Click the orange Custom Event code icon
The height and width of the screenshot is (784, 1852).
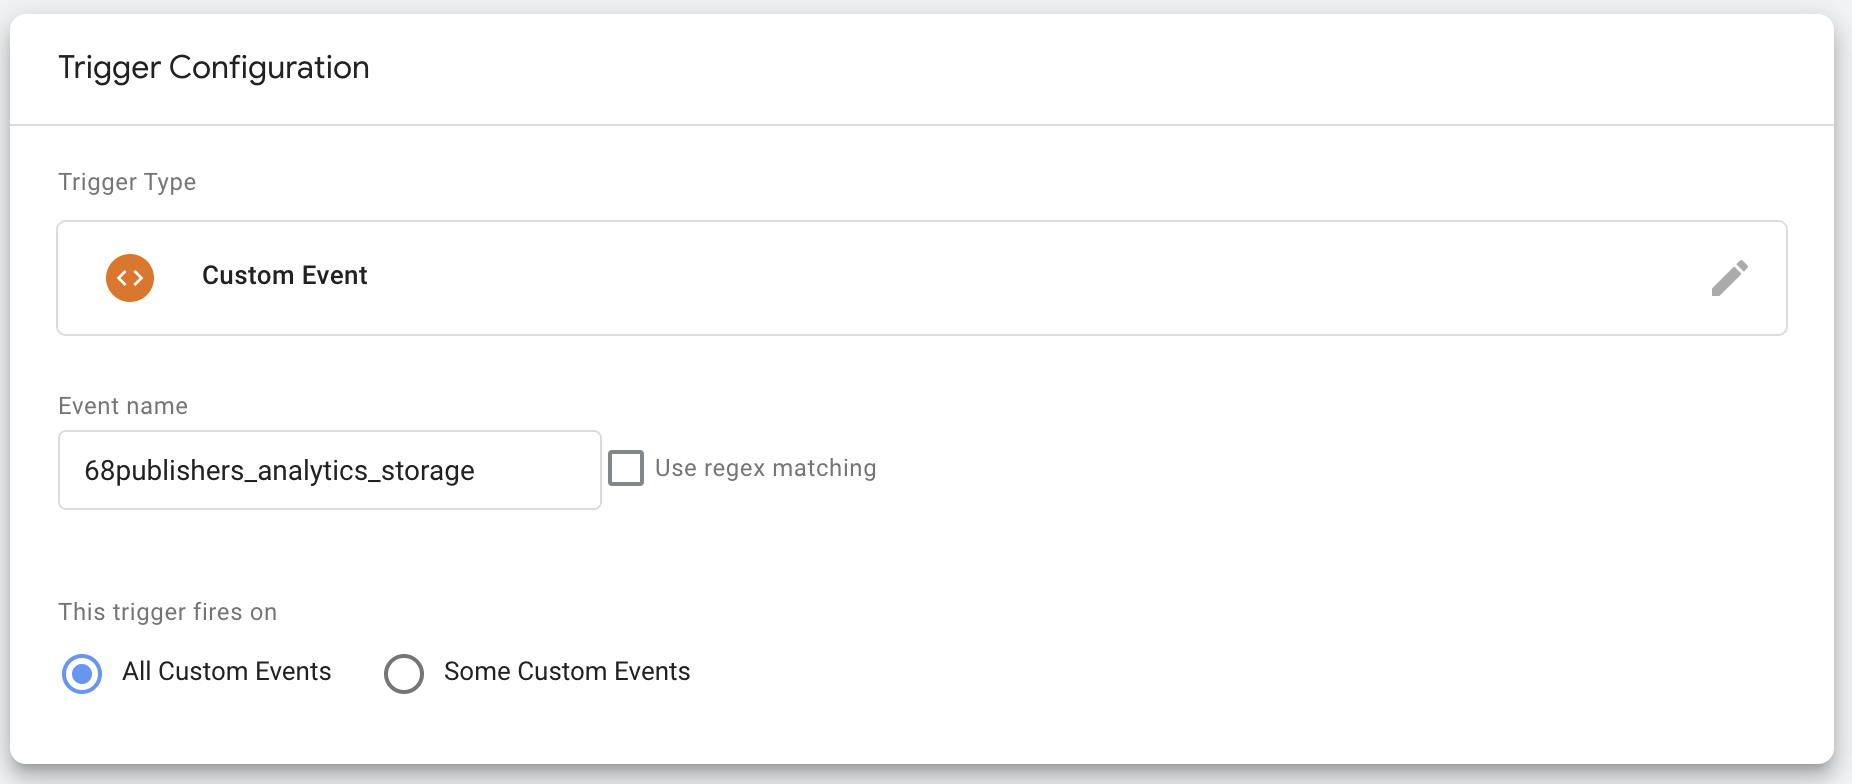(130, 278)
